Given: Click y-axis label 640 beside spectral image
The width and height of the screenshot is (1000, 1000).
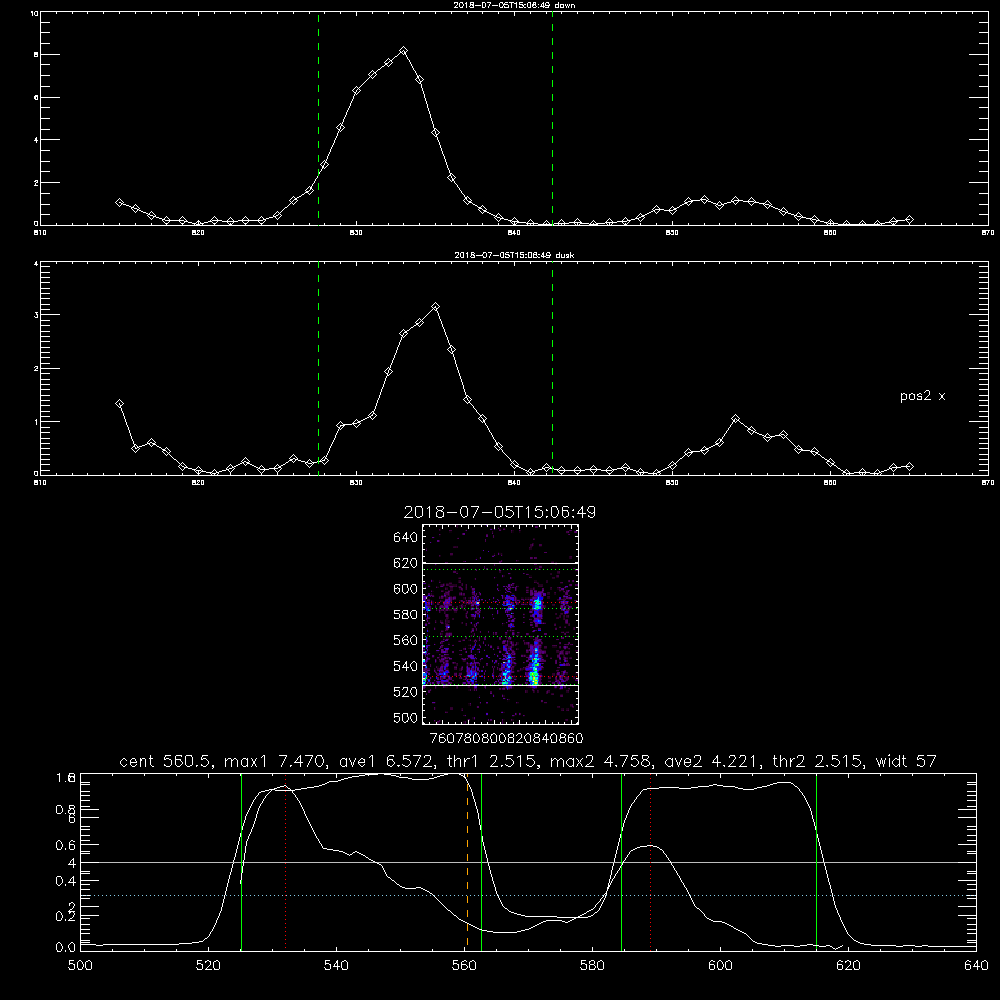Looking at the screenshot, I should pos(405,538).
